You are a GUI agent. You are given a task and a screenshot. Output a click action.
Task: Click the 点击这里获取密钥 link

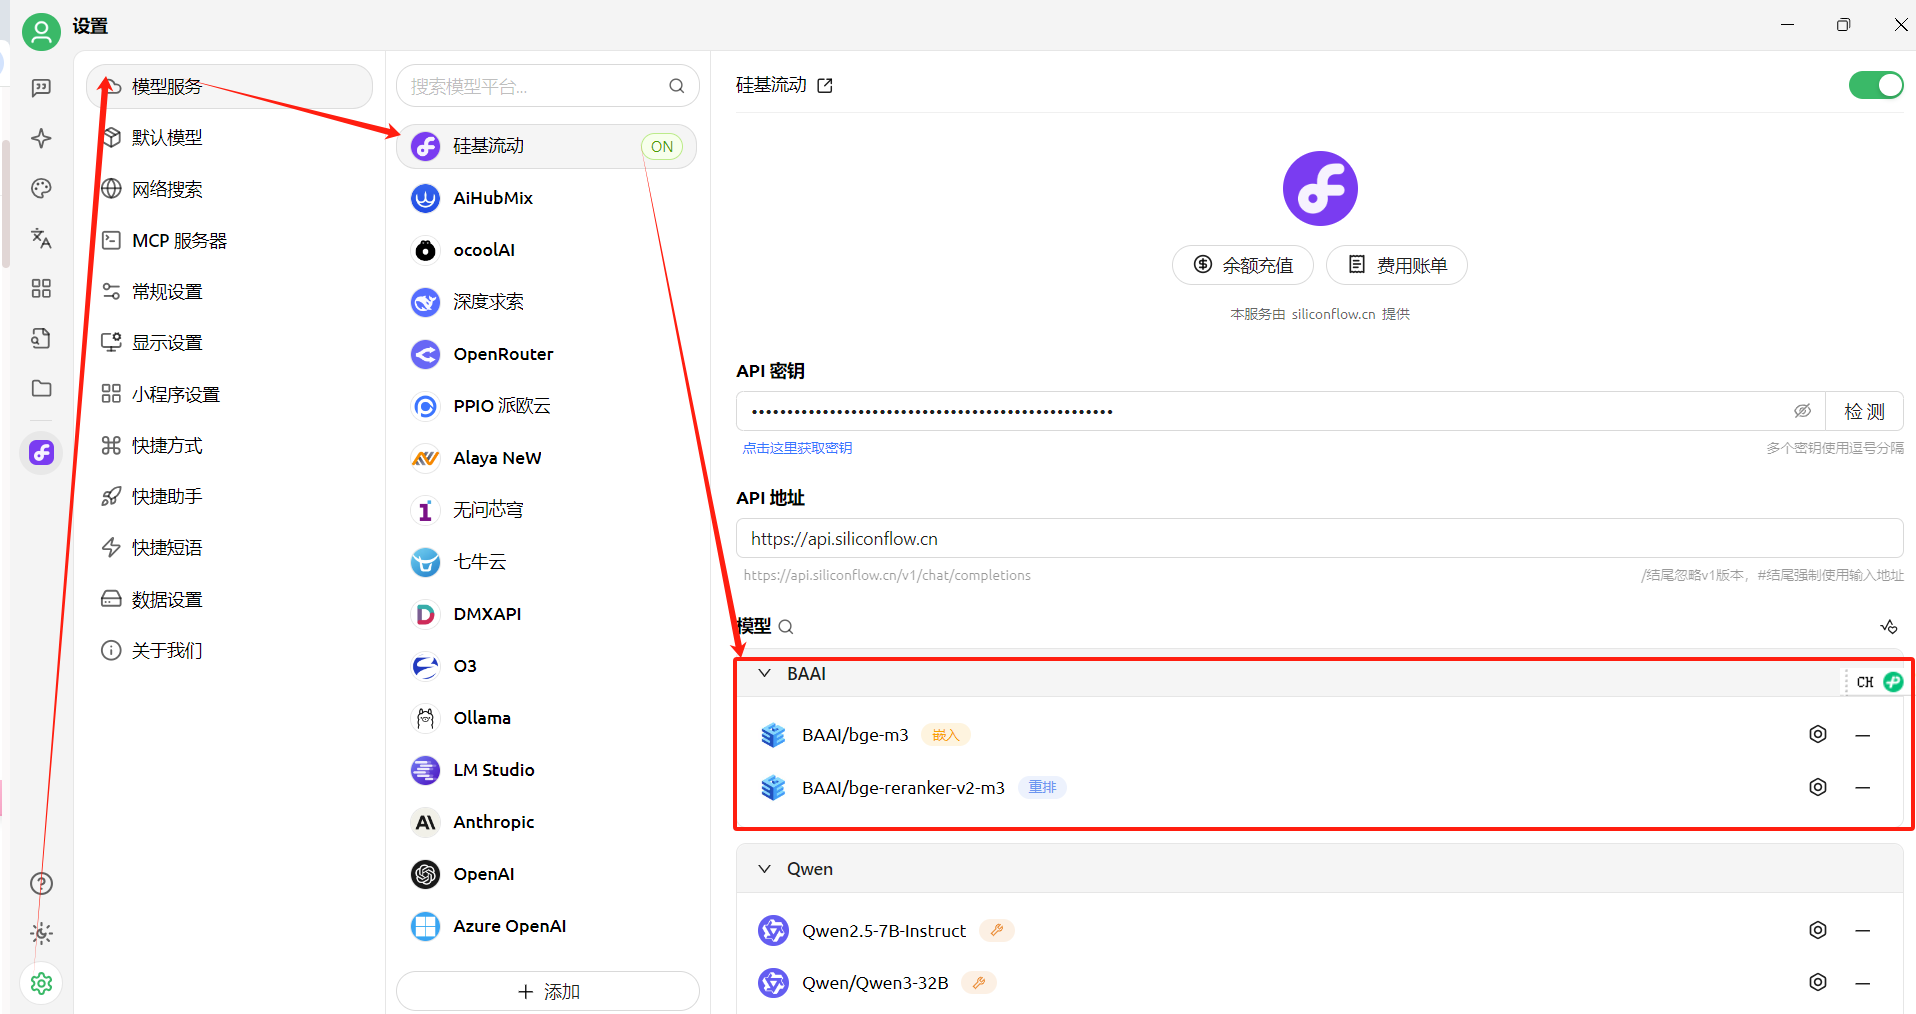coord(797,448)
